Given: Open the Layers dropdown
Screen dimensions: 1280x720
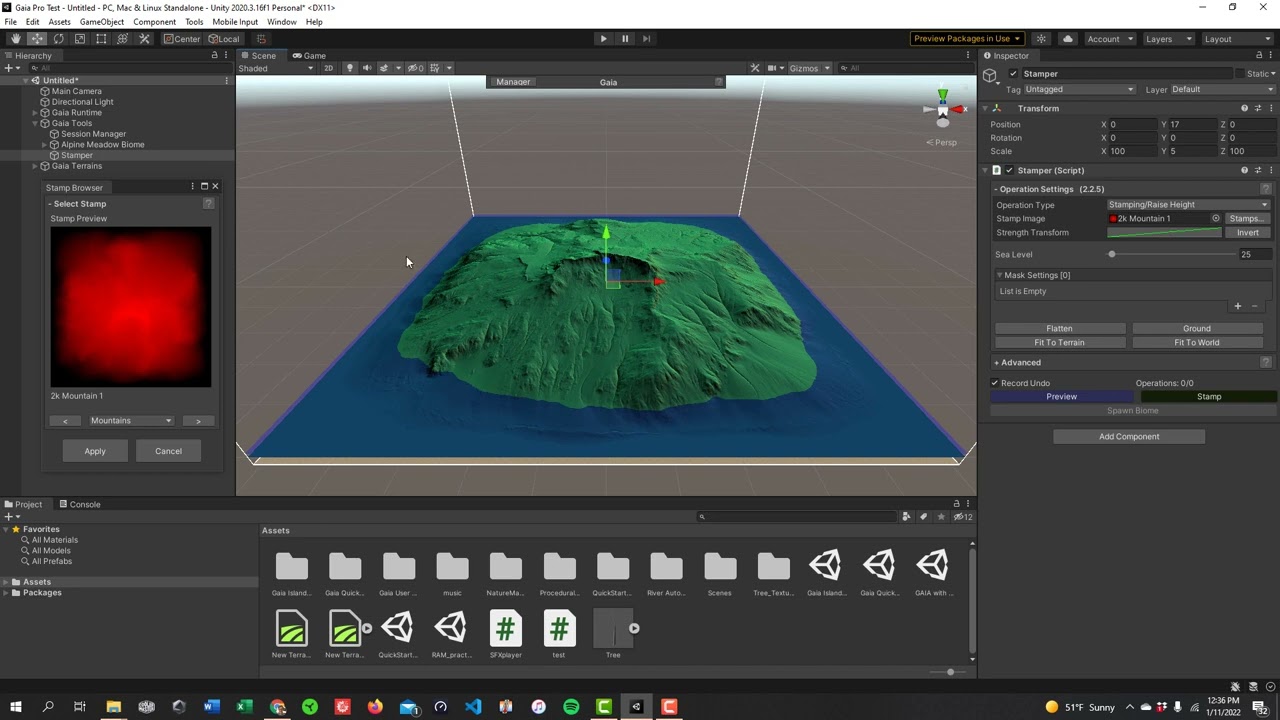Looking at the screenshot, I should coord(1167,39).
